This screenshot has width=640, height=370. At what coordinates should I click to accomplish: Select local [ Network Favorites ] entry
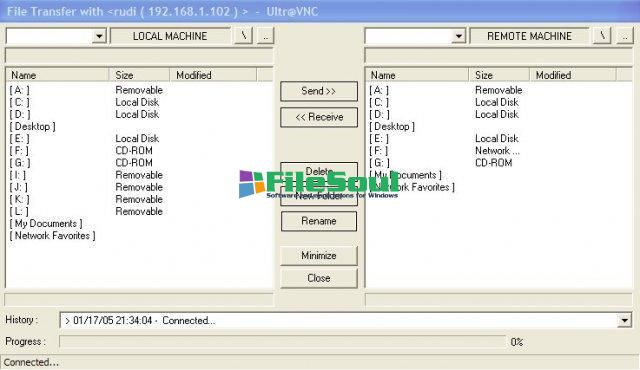[x=52, y=236]
